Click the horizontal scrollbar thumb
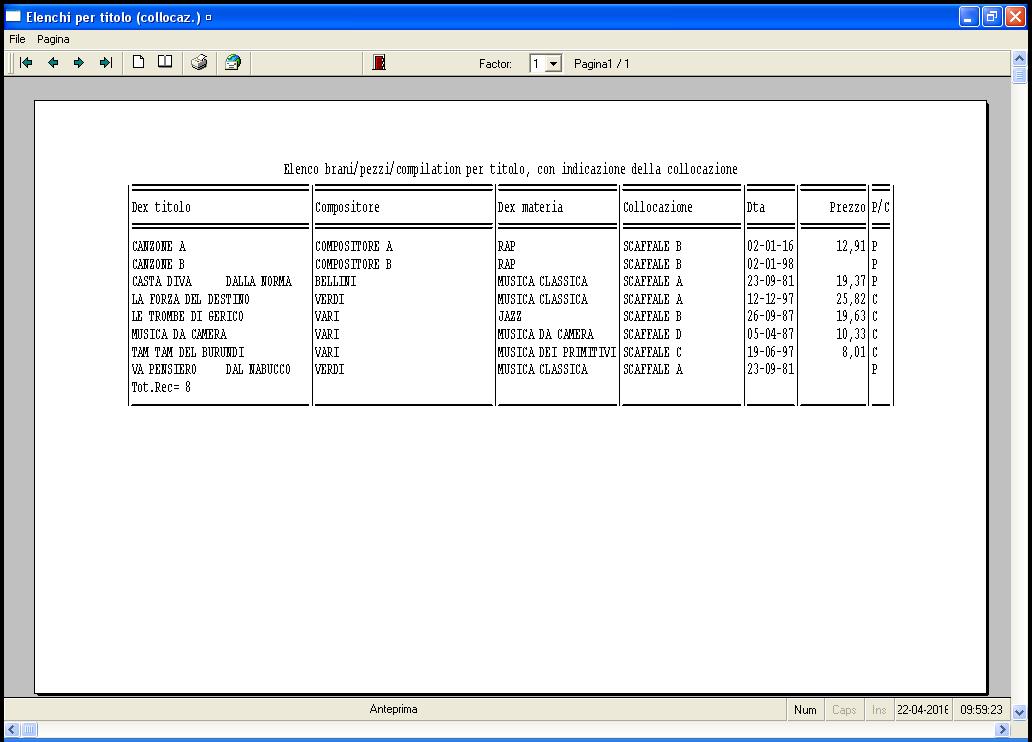 [30, 729]
